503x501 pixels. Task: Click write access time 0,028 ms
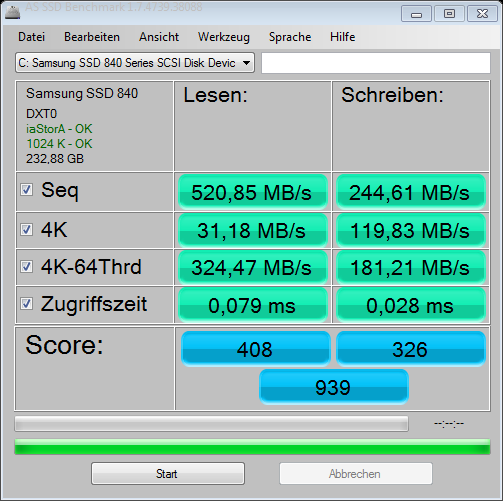411,305
